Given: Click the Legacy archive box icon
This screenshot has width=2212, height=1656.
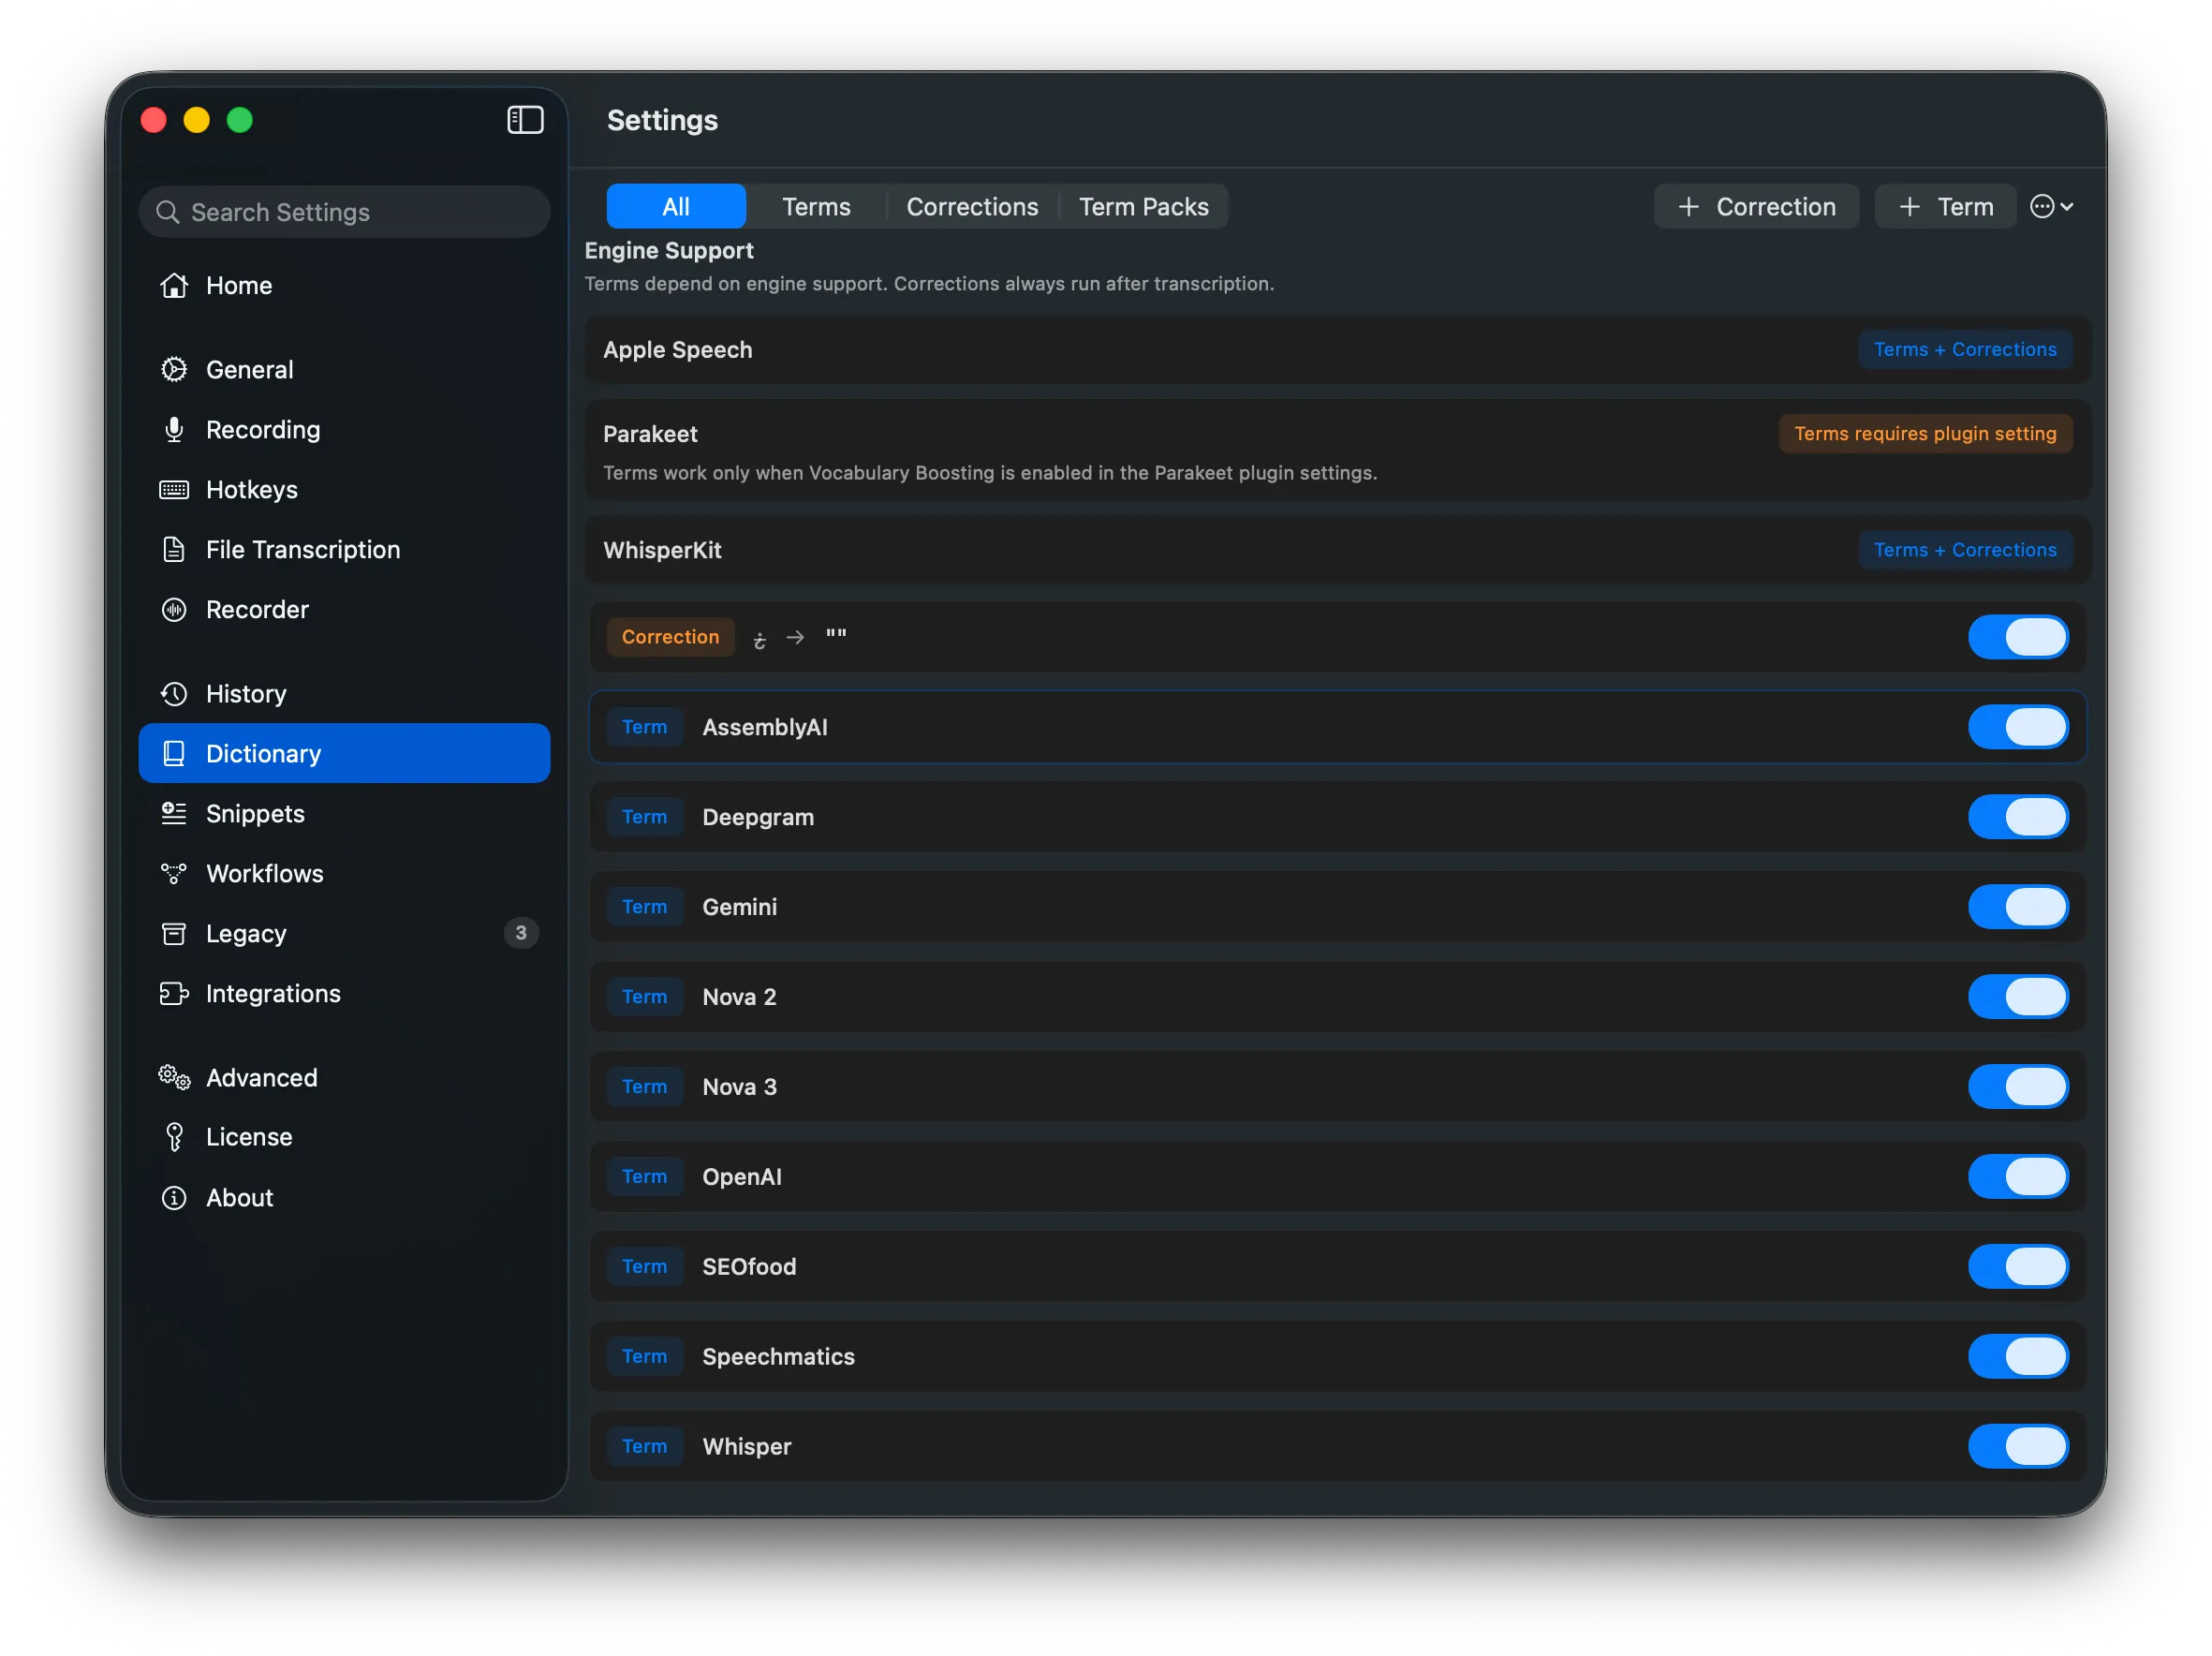Looking at the screenshot, I should click(174, 934).
